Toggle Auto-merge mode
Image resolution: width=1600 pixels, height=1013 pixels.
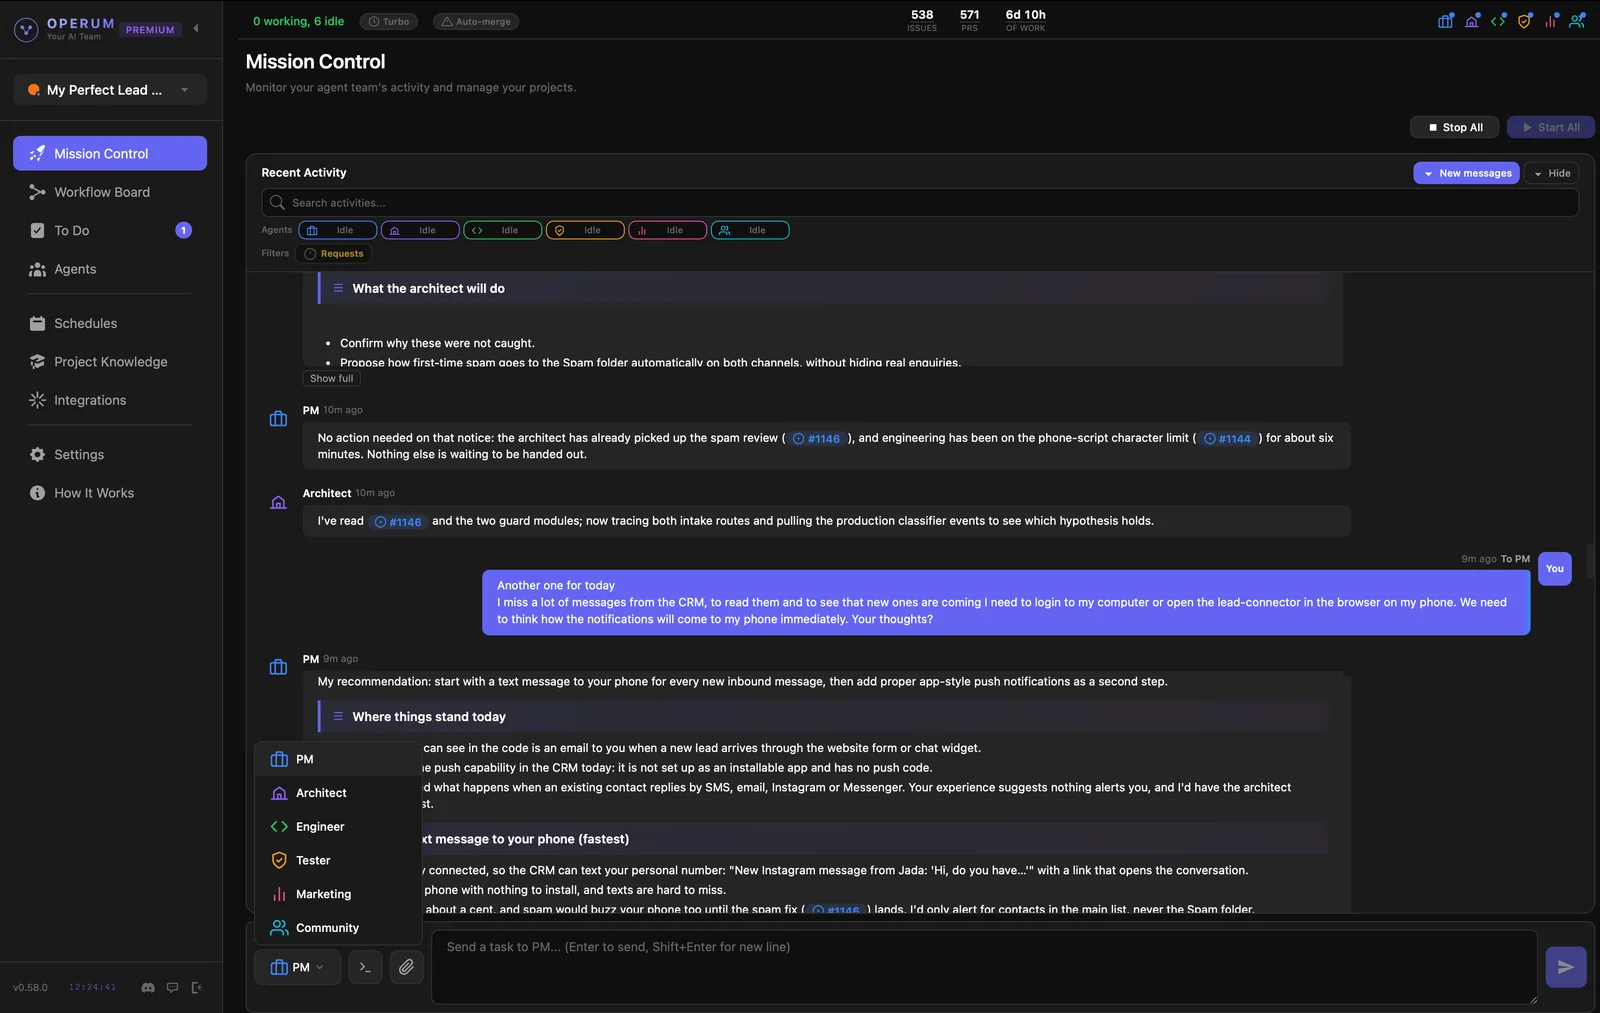[x=476, y=21]
